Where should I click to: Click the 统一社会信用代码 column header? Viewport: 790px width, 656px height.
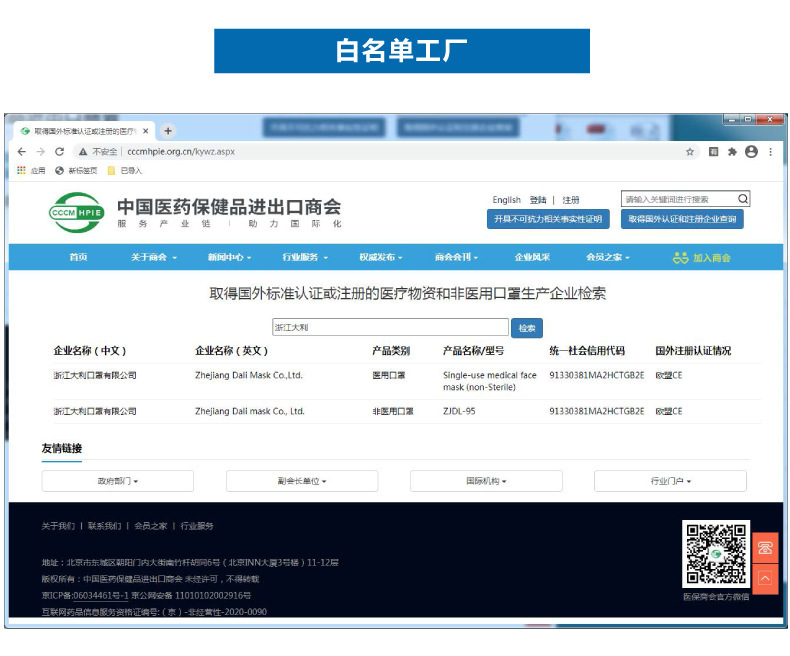pyautogui.click(x=587, y=351)
